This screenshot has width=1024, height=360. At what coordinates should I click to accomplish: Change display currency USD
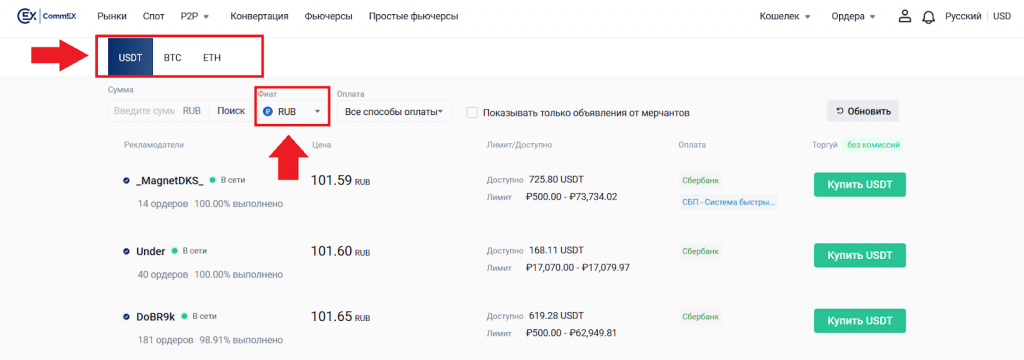[1002, 16]
